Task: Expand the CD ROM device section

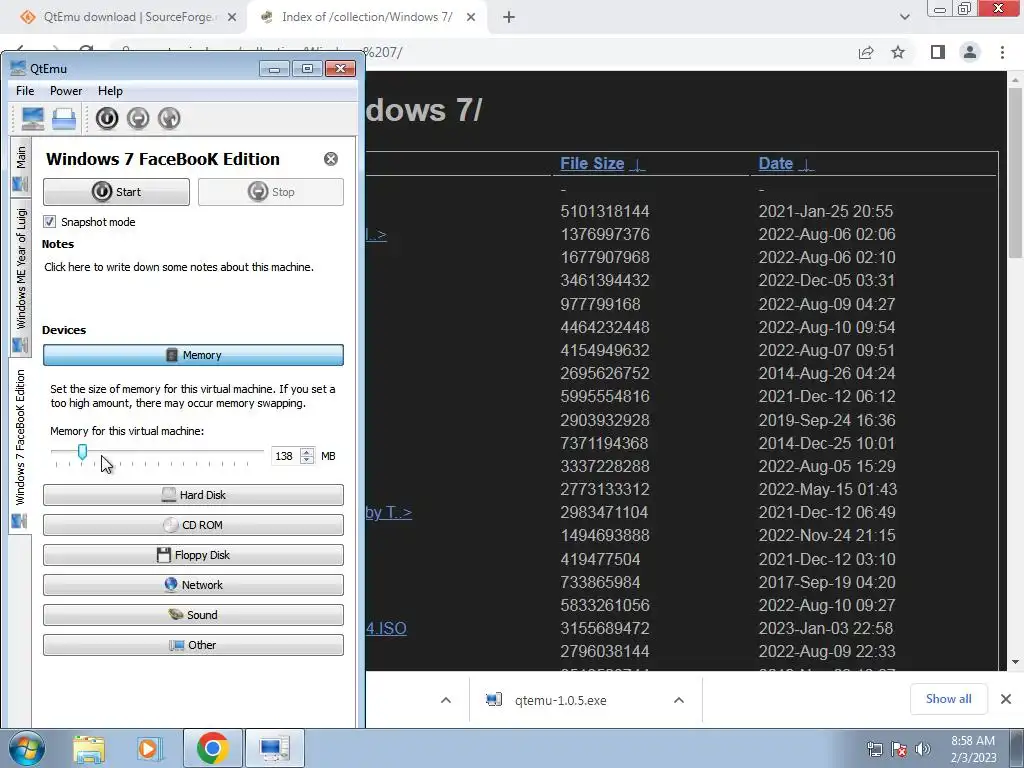Action: (193, 525)
